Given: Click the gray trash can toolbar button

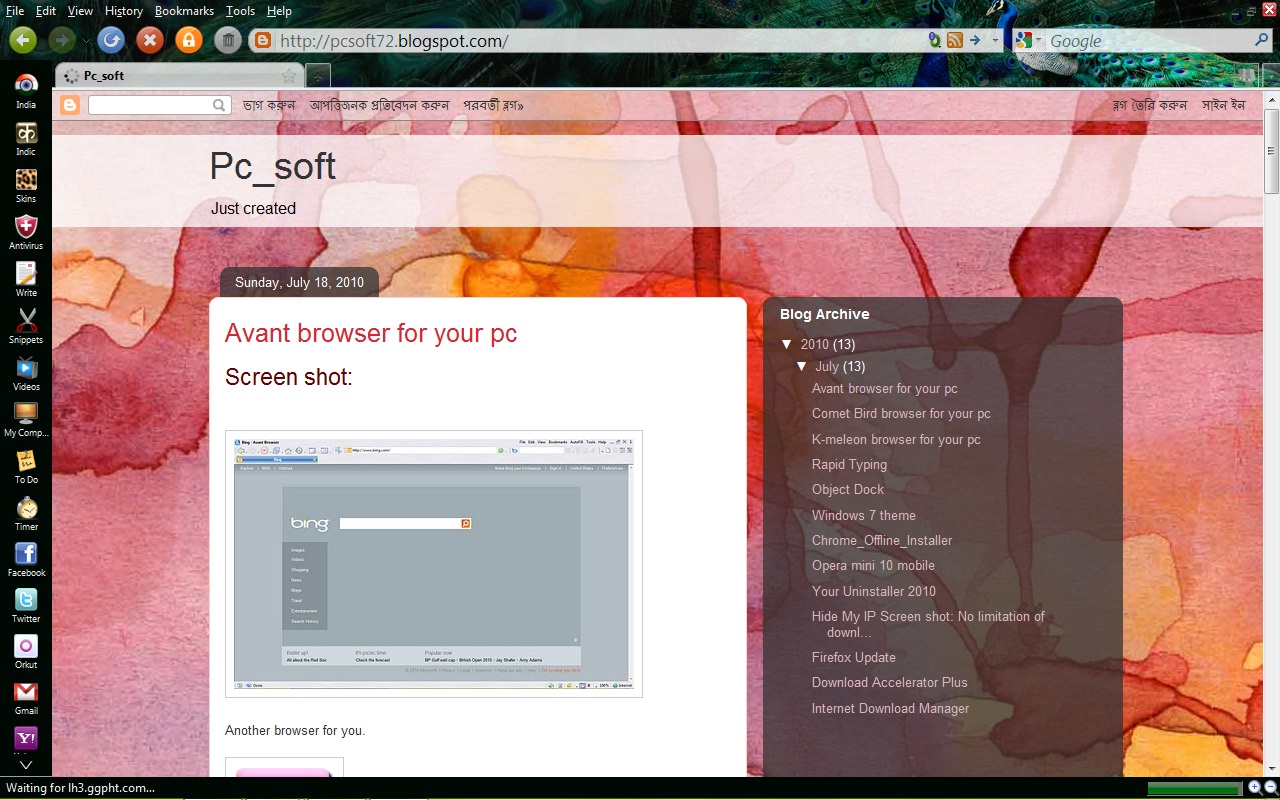Looking at the screenshot, I should pyautogui.click(x=228, y=40).
